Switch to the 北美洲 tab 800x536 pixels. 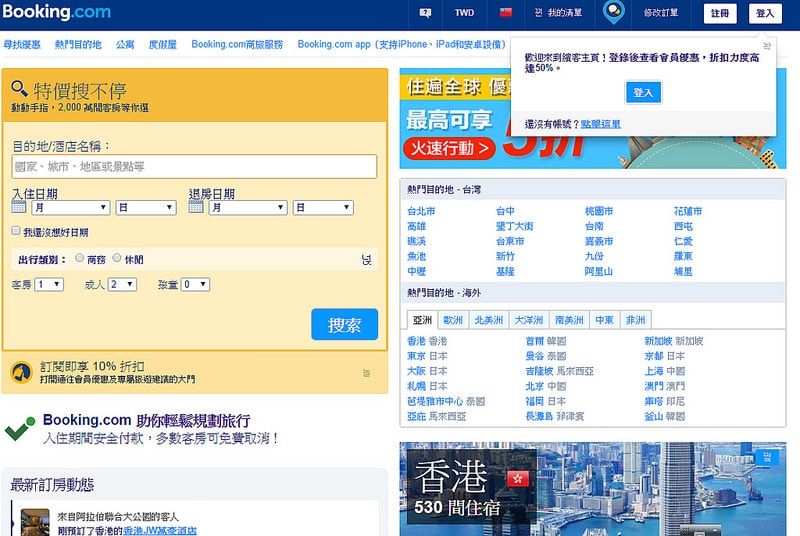pos(488,320)
